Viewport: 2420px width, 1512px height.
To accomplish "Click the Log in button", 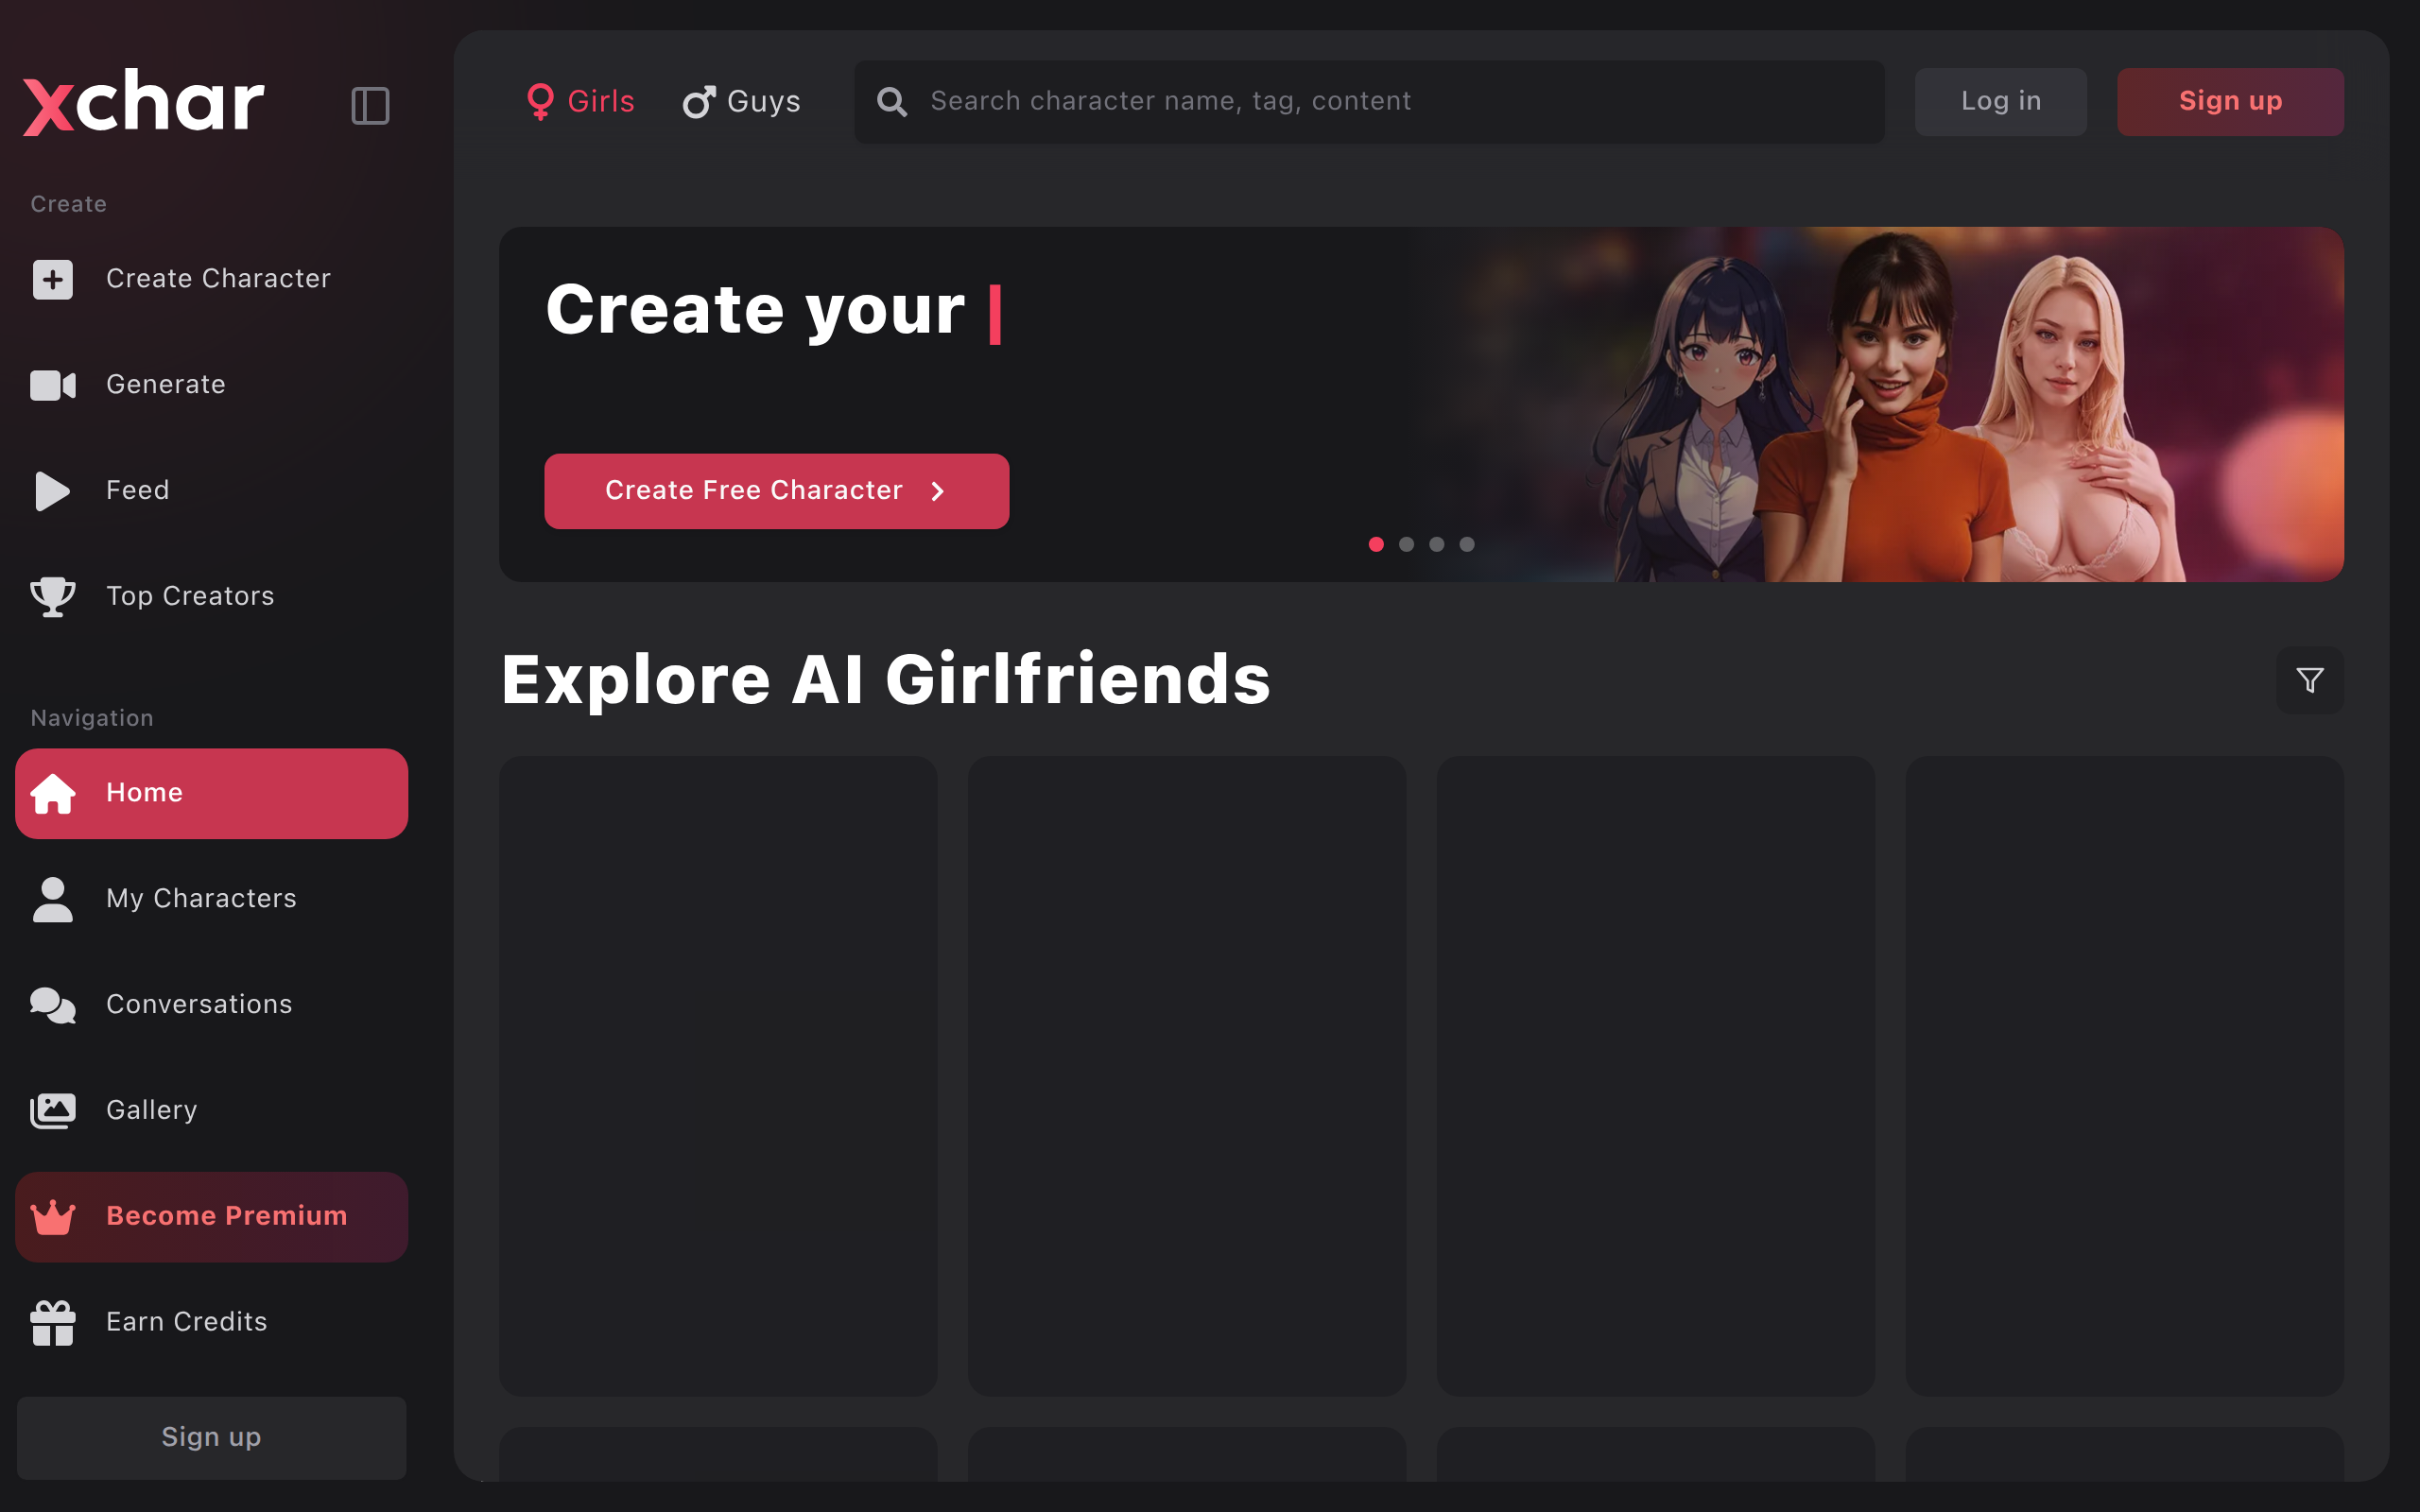I will tap(2000, 102).
